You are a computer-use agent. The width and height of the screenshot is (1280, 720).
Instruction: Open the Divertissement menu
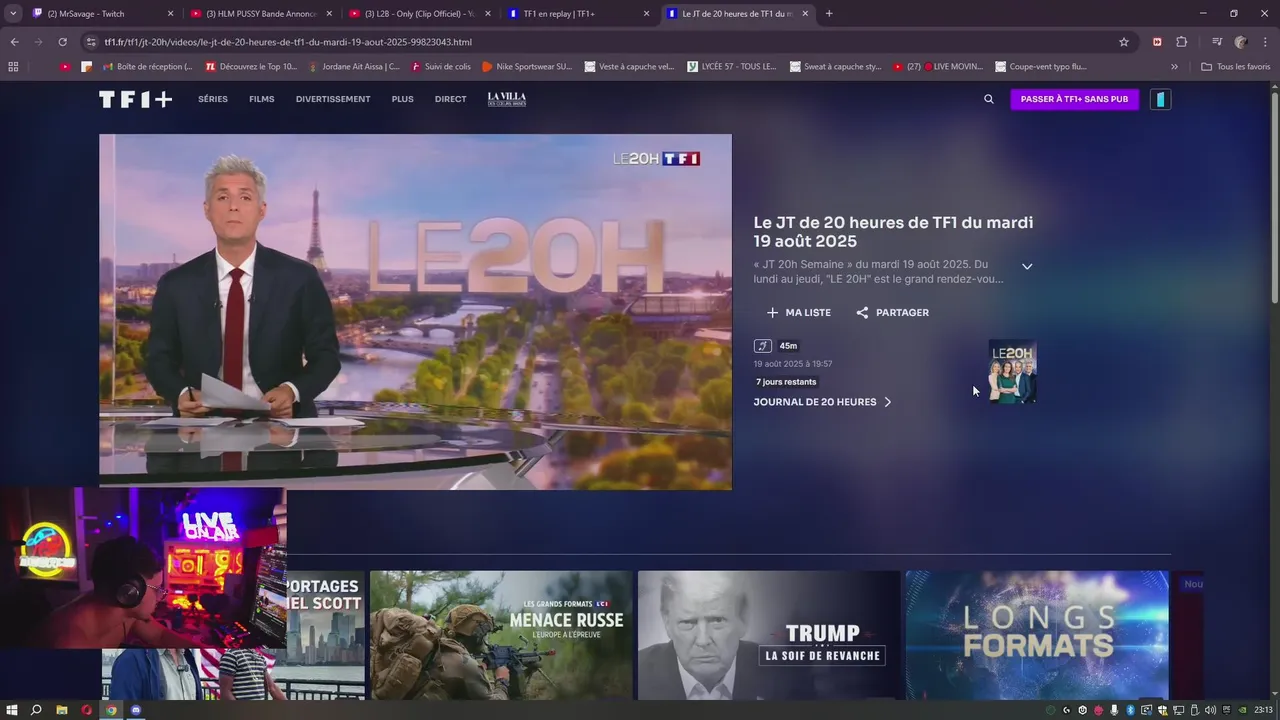point(333,99)
